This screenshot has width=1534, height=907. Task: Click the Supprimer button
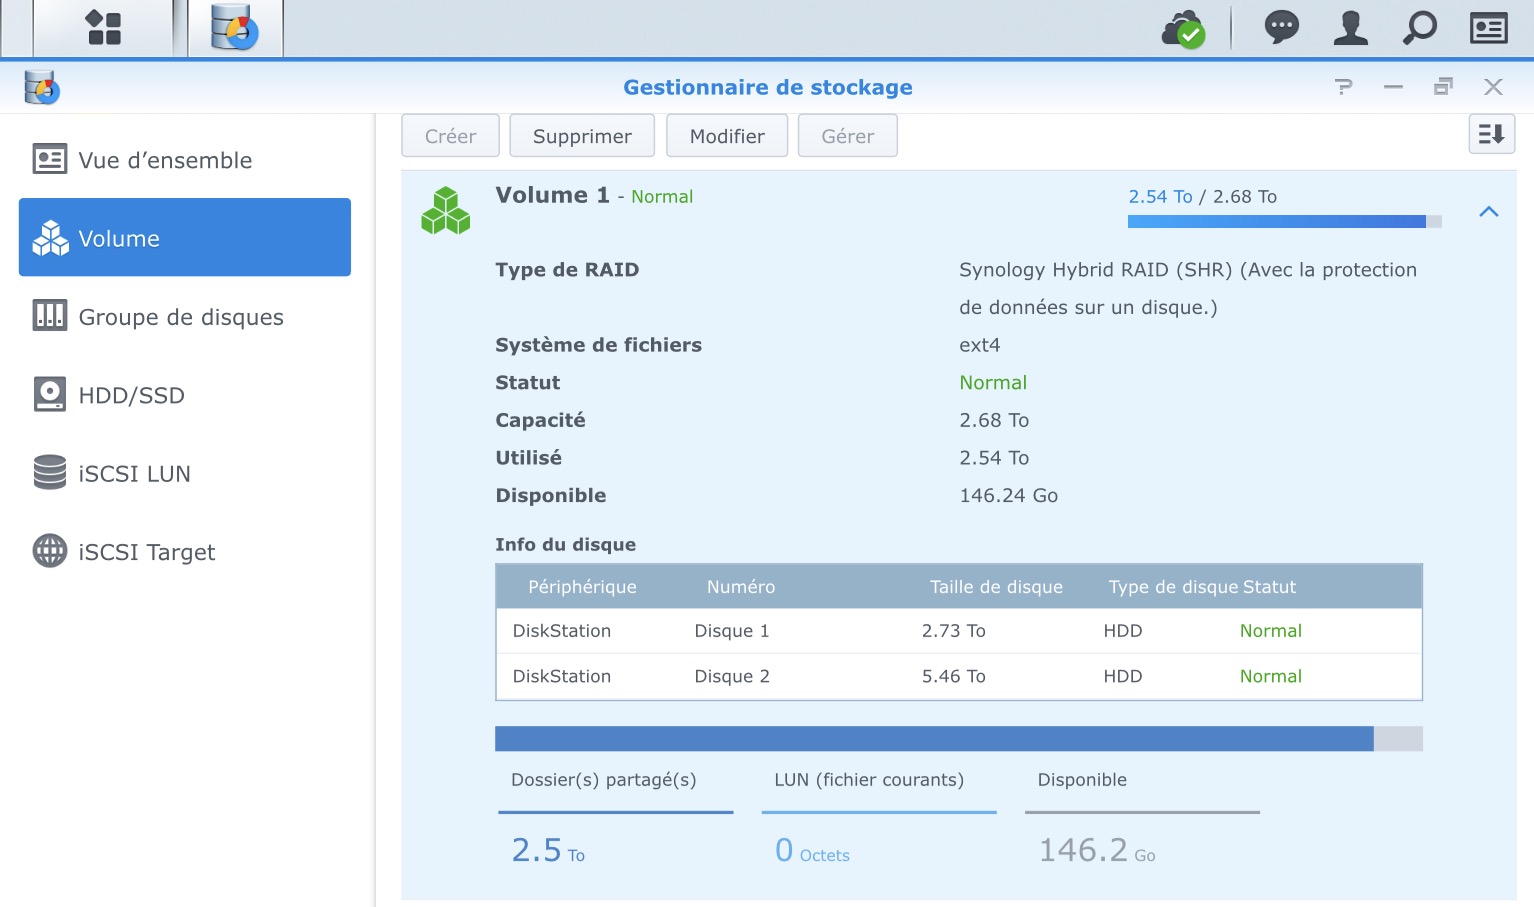[582, 136]
